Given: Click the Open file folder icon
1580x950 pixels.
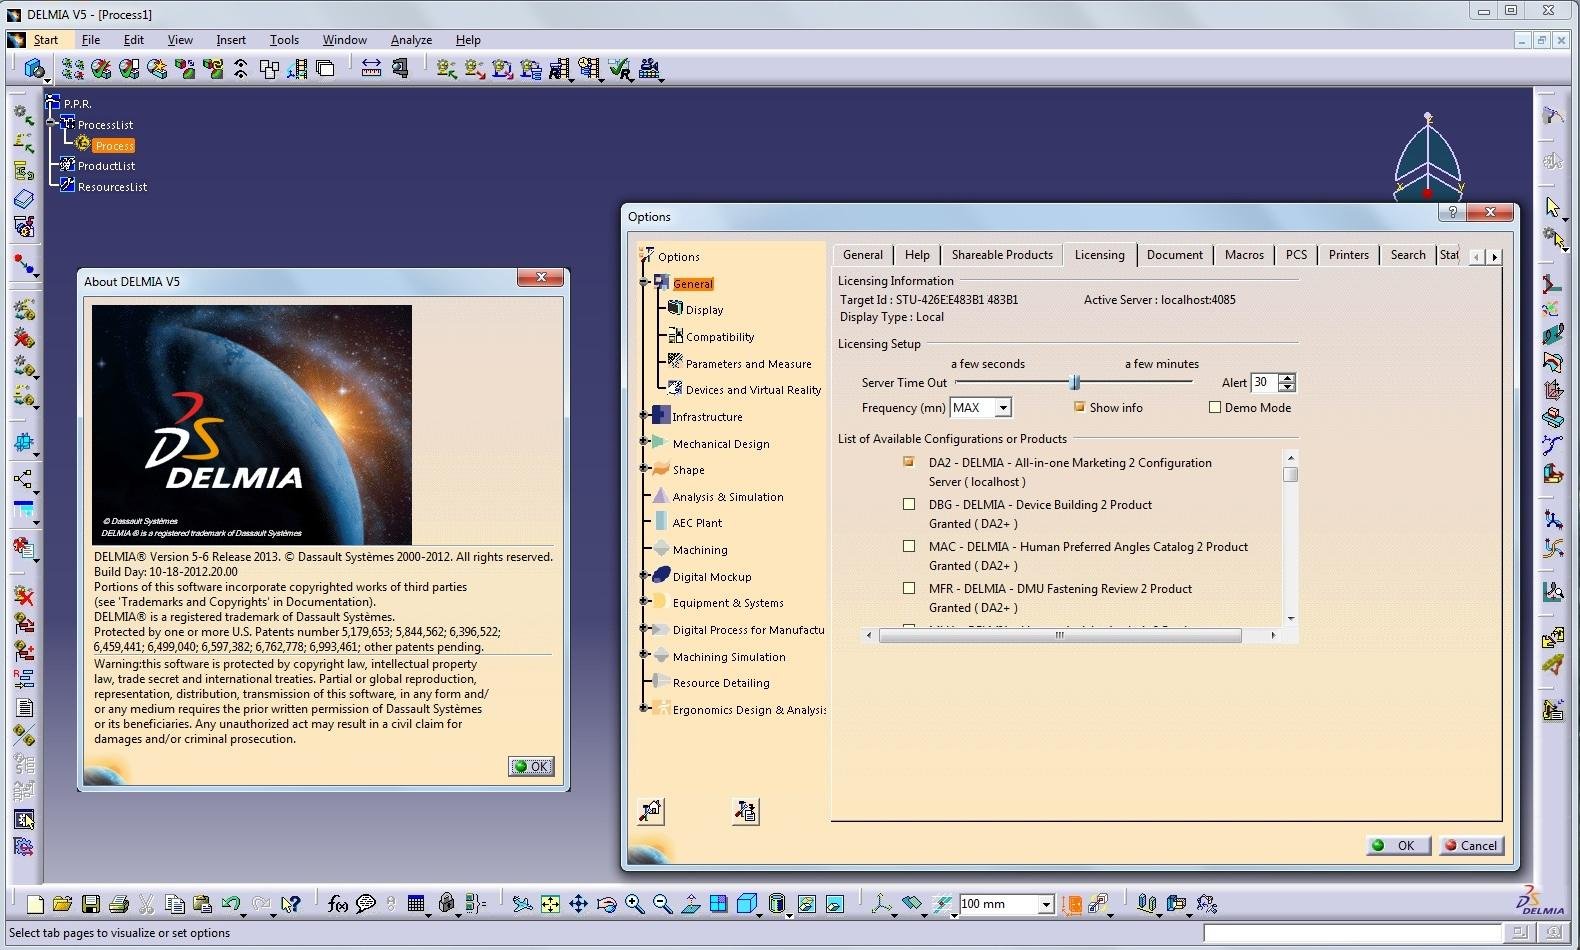Looking at the screenshot, I should pos(62,904).
